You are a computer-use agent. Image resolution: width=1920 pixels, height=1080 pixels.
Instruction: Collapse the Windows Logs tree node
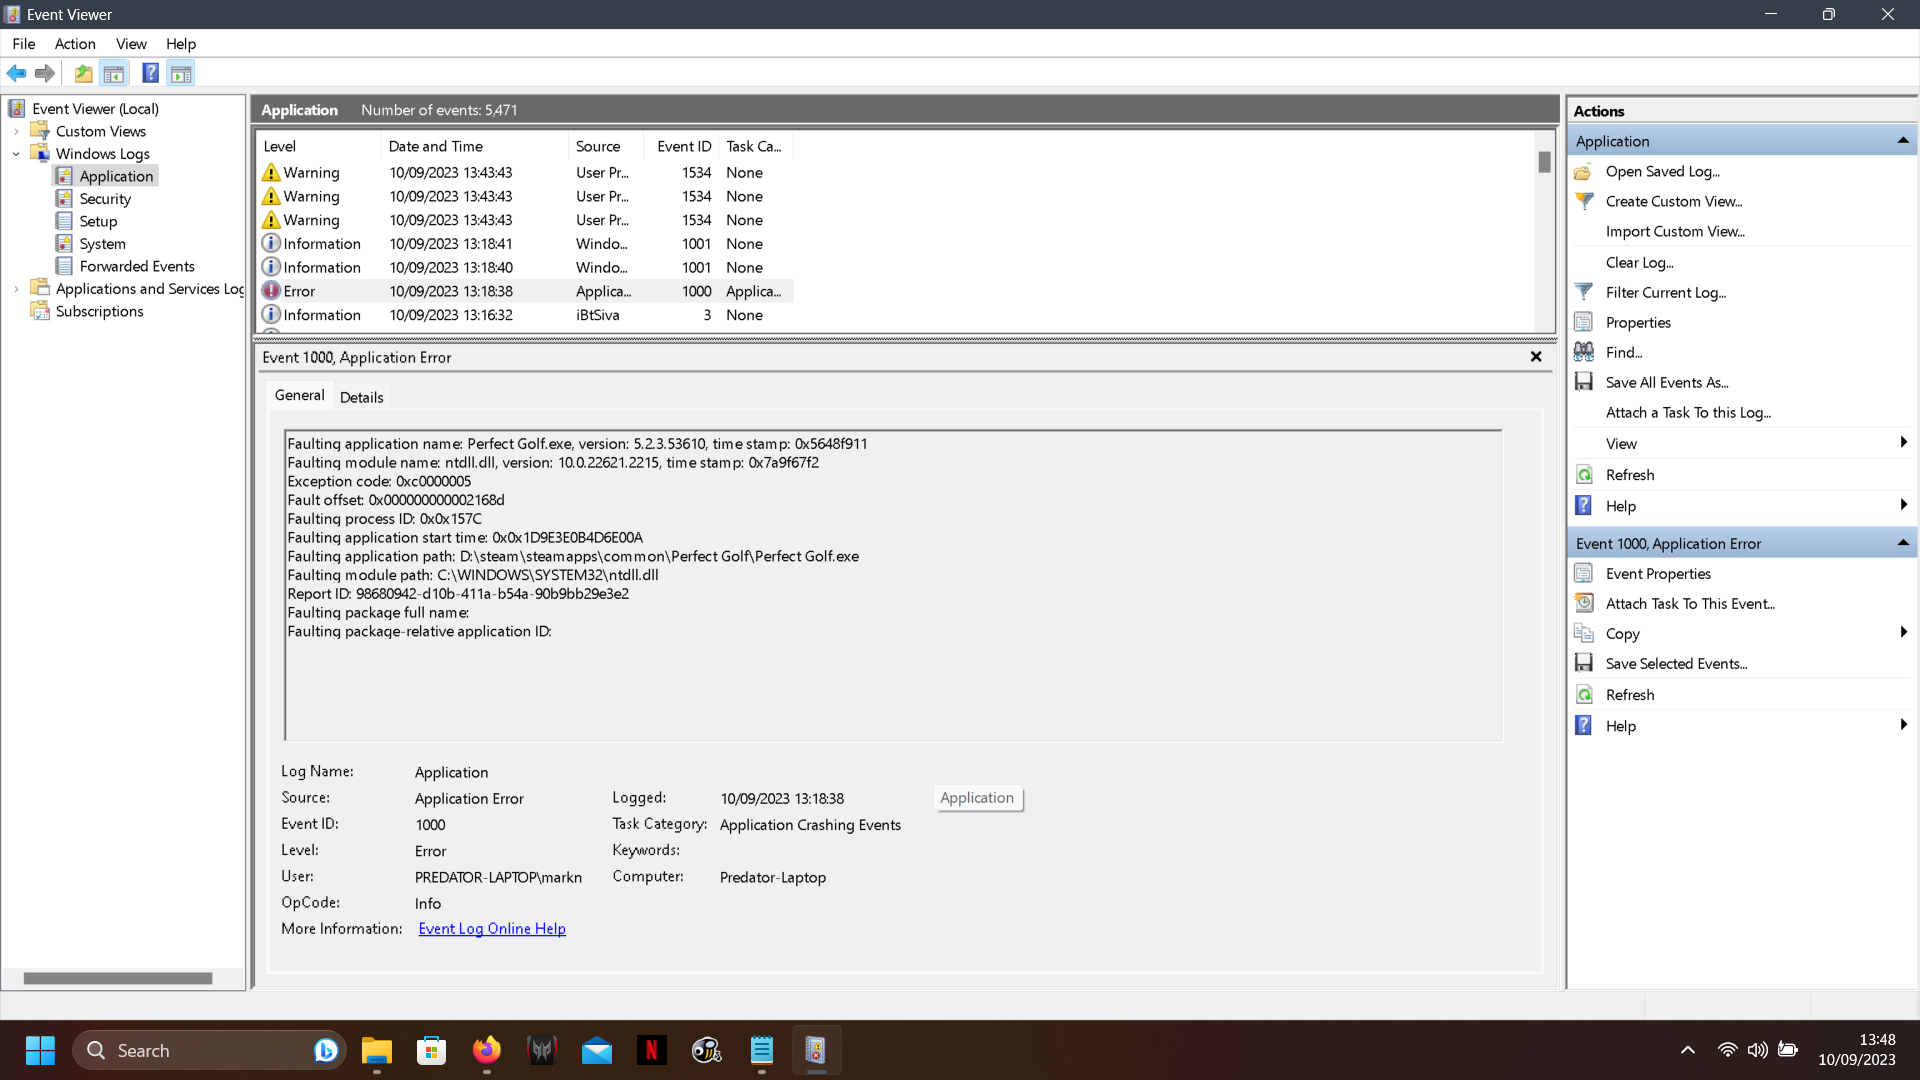[16, 154]
